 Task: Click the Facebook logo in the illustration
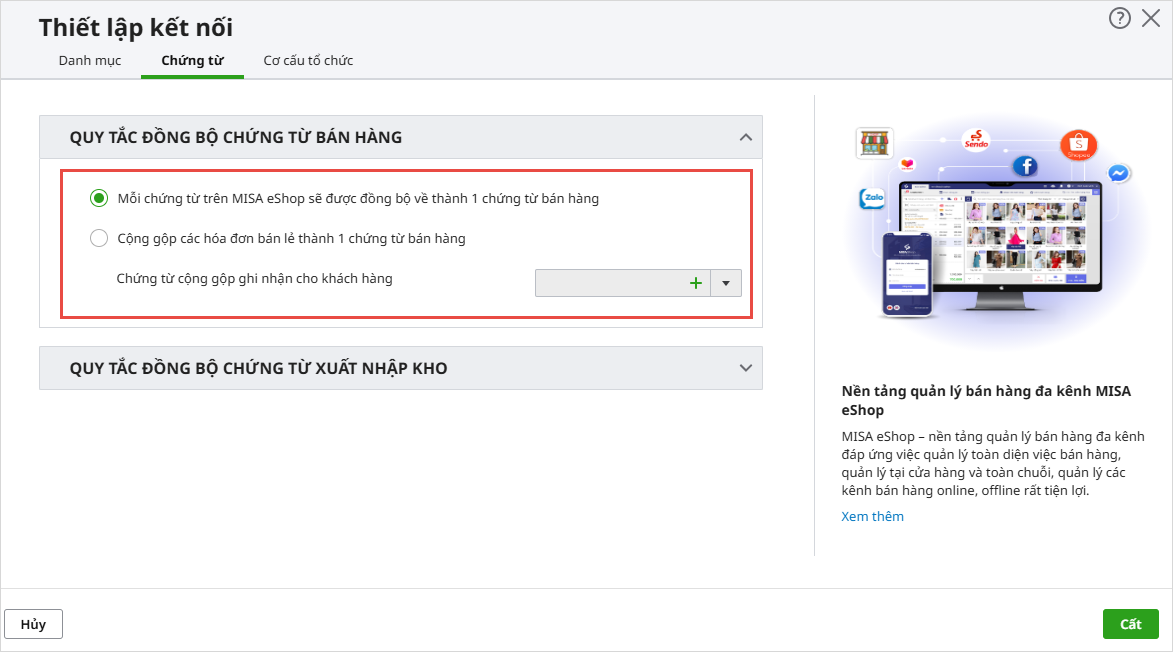pyautogui.click(x=1025, y=166)
